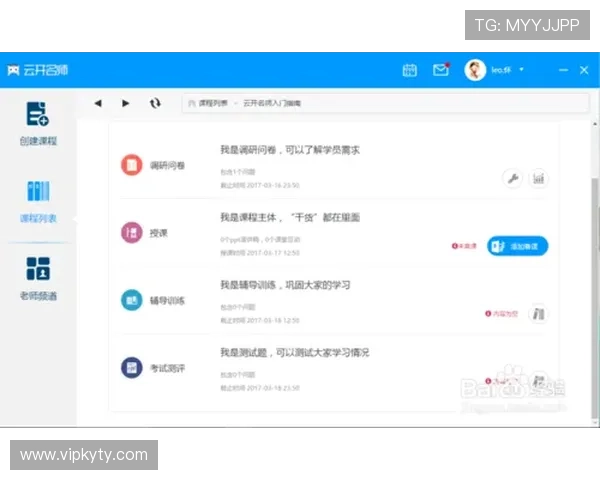Click the 考试测评 label text

tap(167, 368)
